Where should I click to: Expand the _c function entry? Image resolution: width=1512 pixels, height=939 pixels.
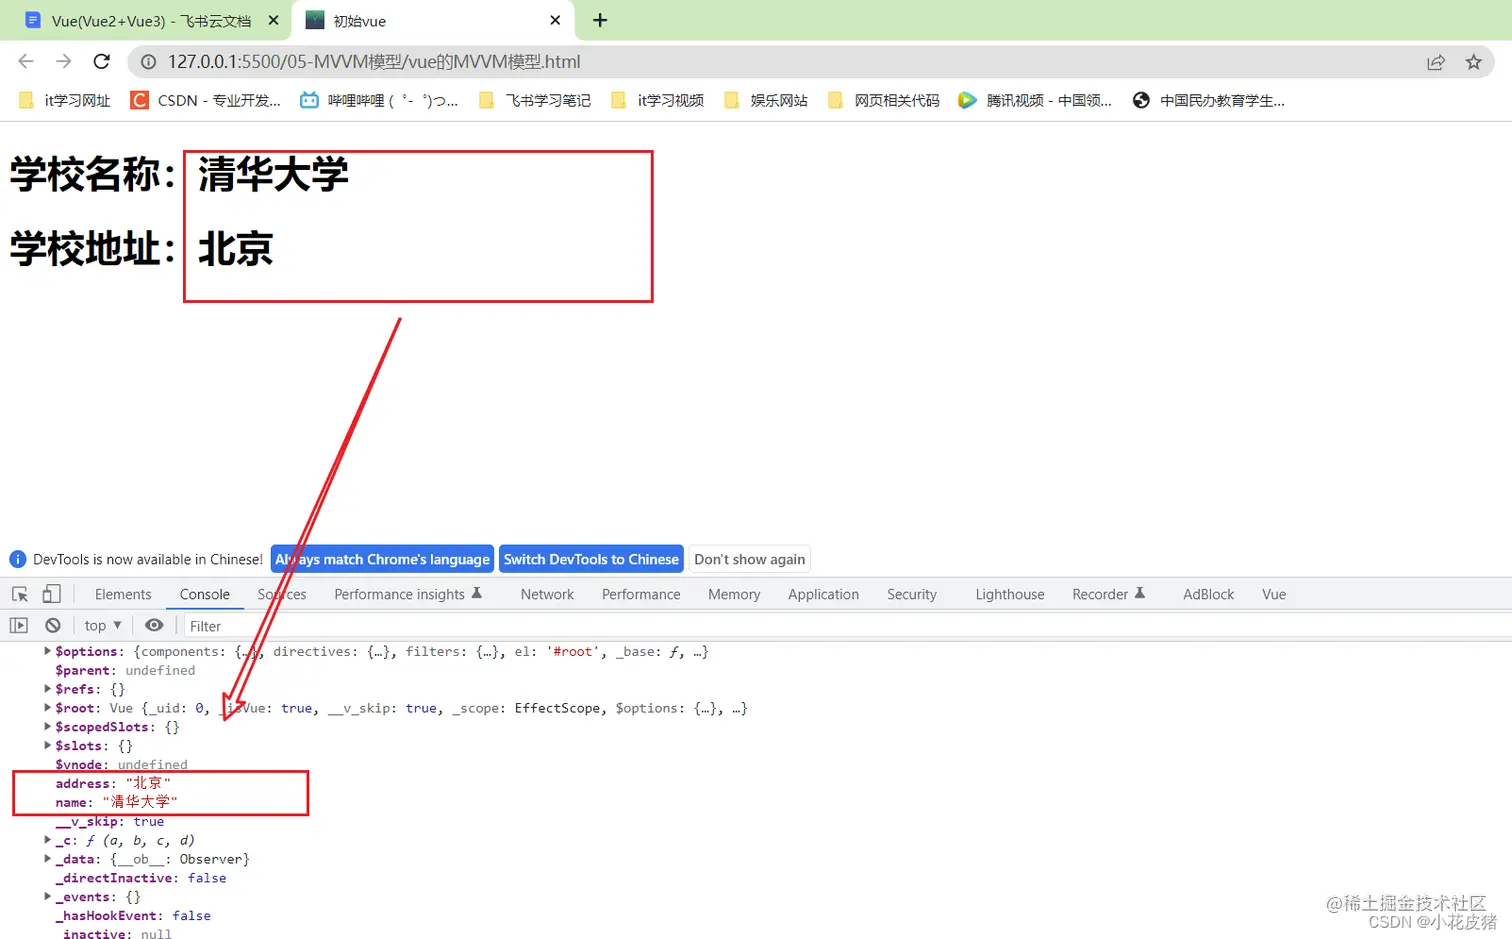coord(47,840)
